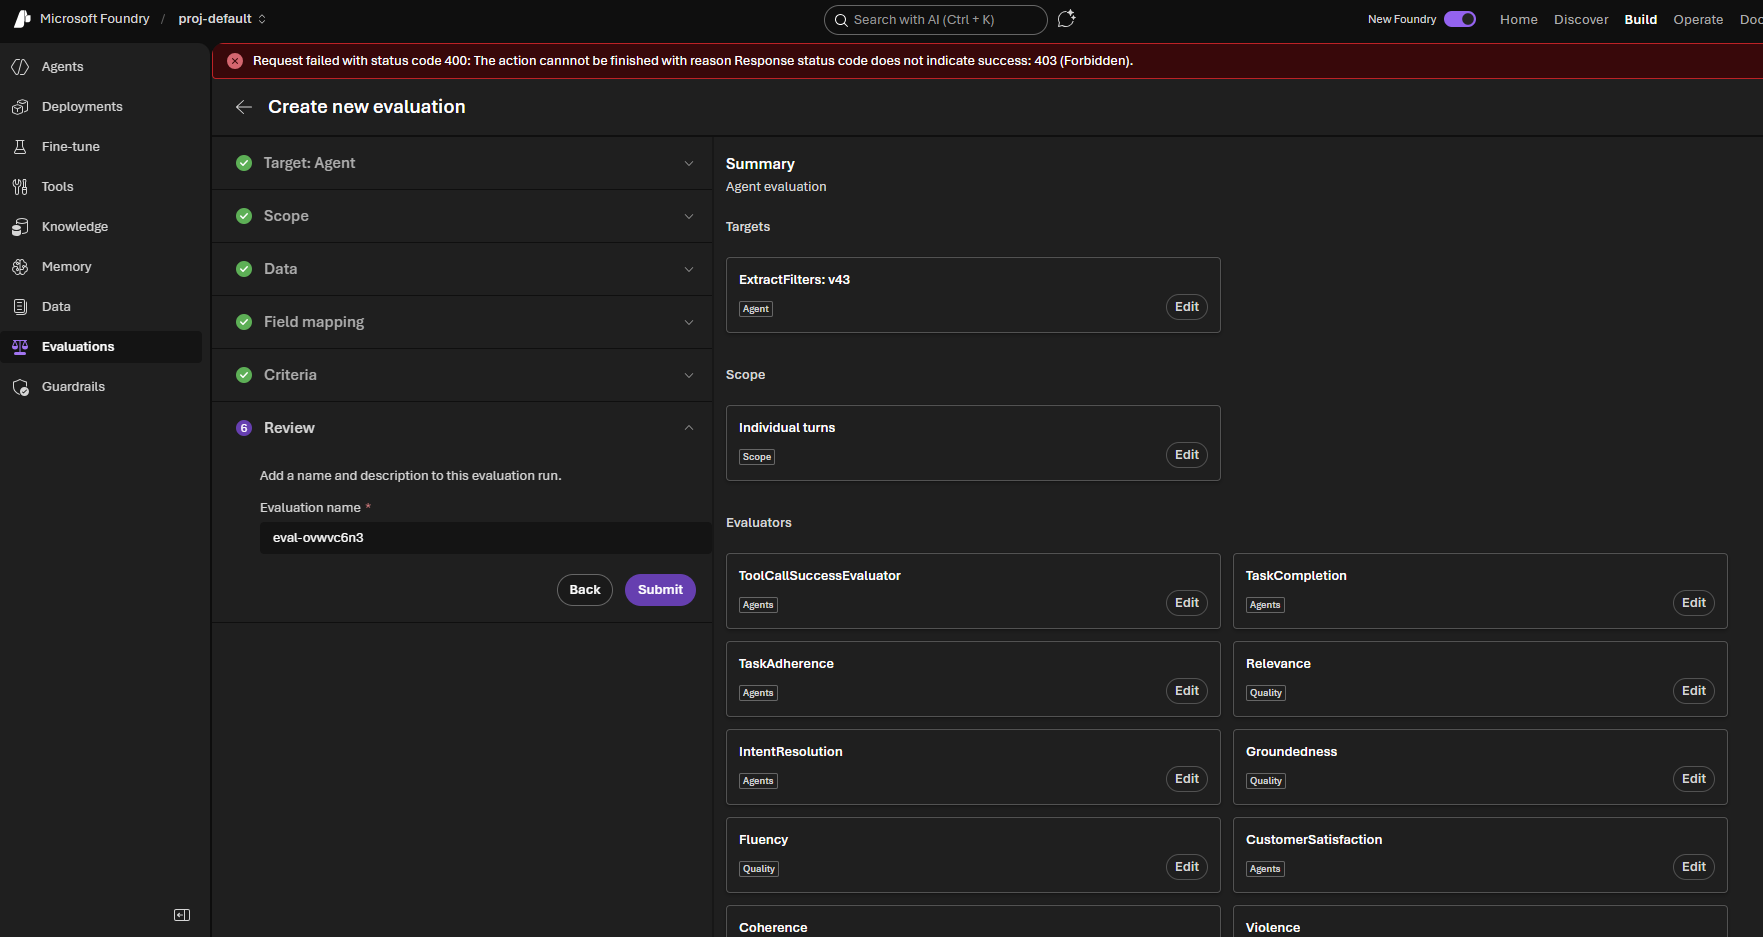Expand the Scope step chevron
Image resolution: width=1763 pixels, height=937 pixels.
coord(689,216)
